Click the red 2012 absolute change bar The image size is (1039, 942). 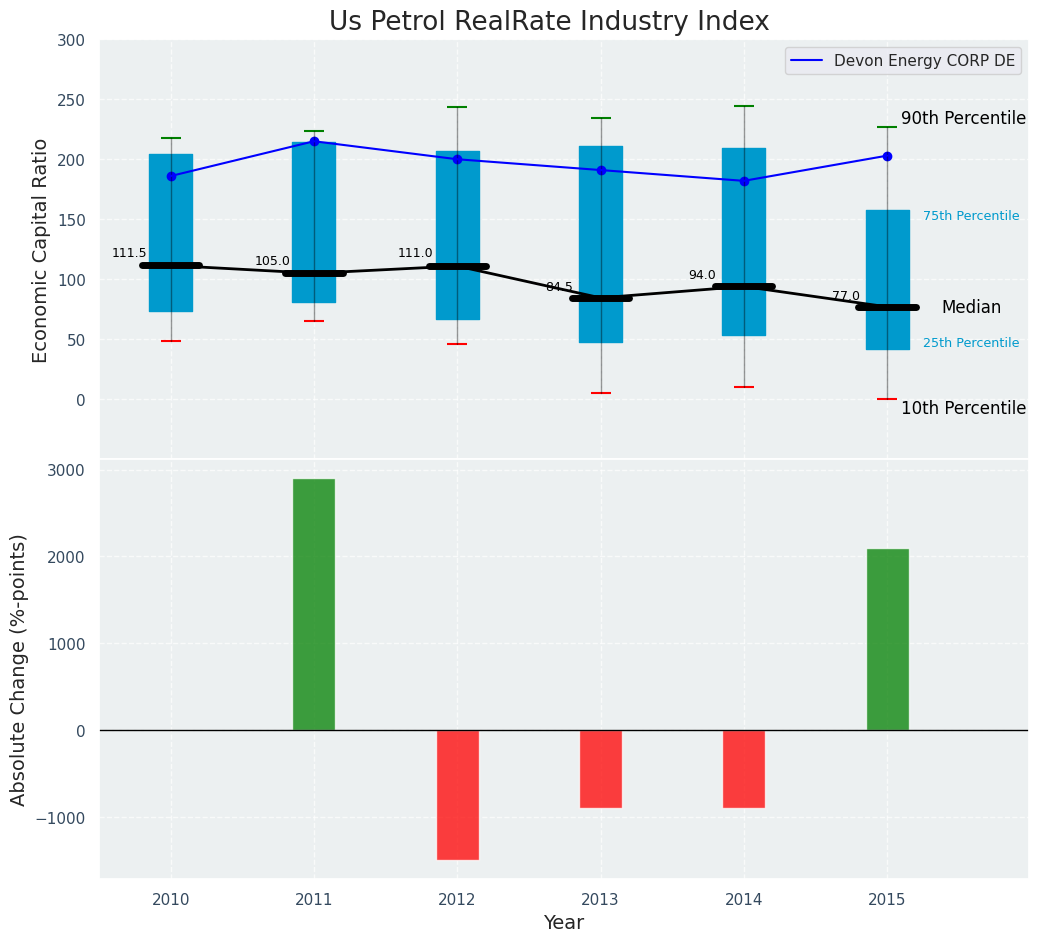457,794
